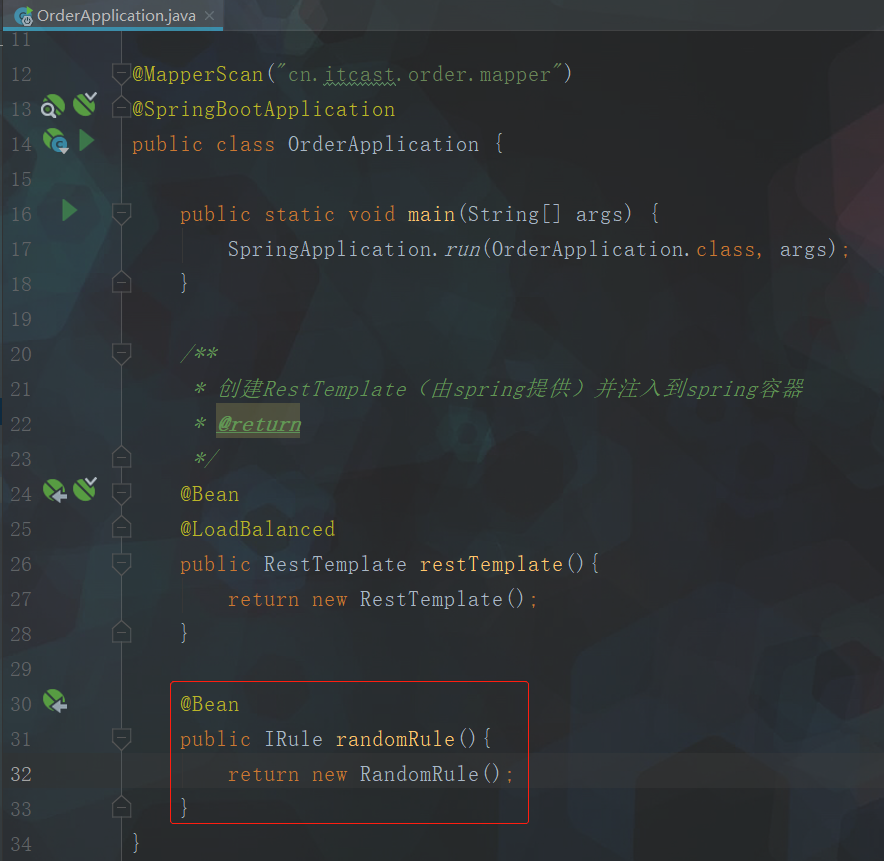Image resolution: width=884 pixels, height=861 pixels.
Task: Click new RandomRule() constructor call
Action: [406, 774]
